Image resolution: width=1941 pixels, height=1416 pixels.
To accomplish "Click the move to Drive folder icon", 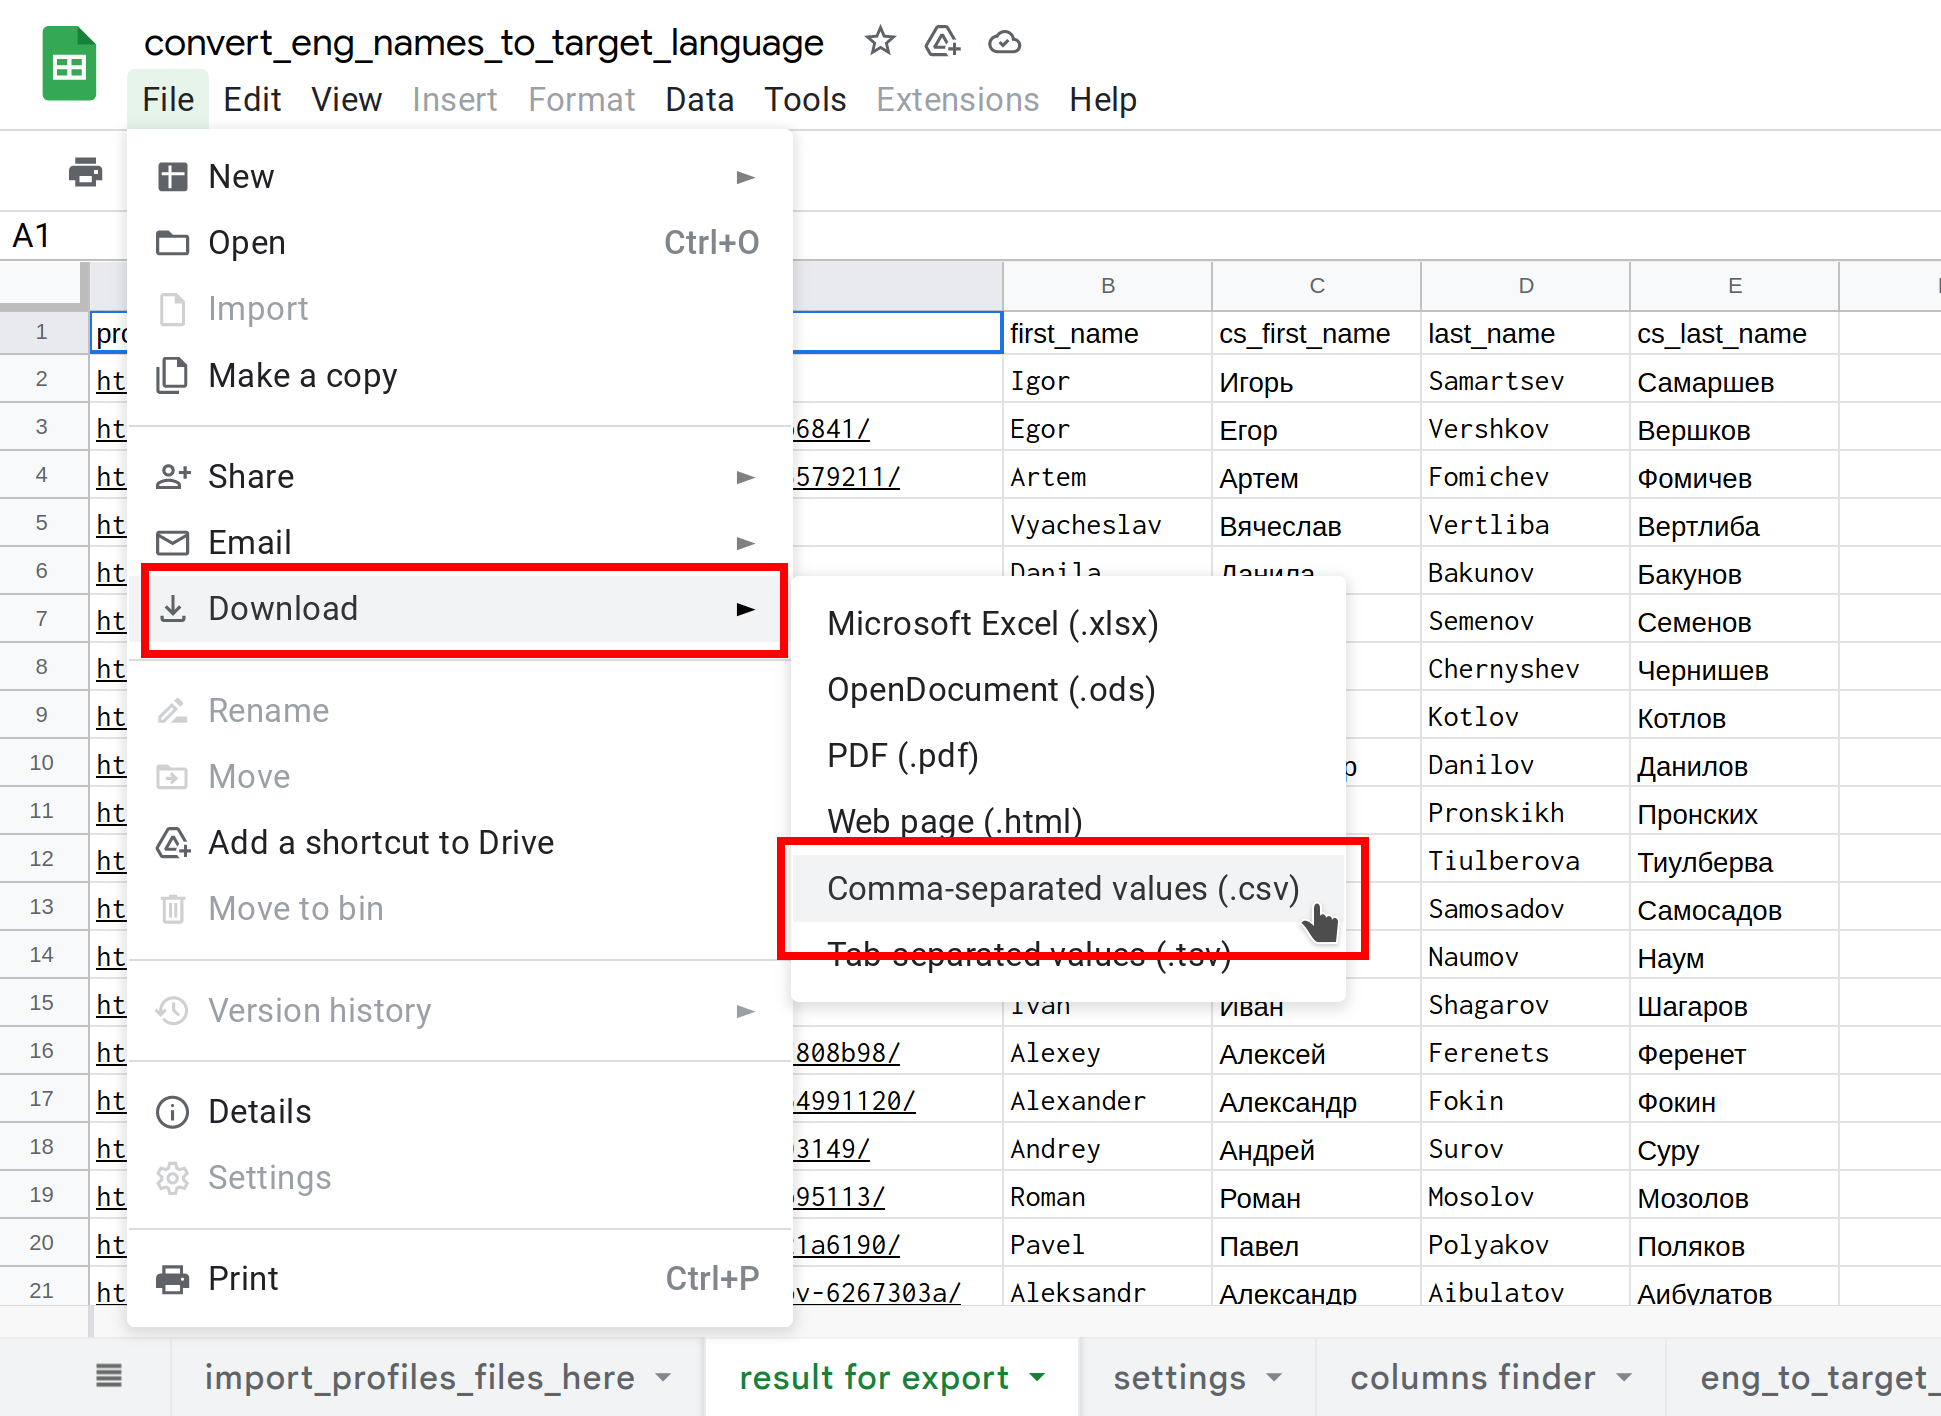I will click(x=942, y=42).
